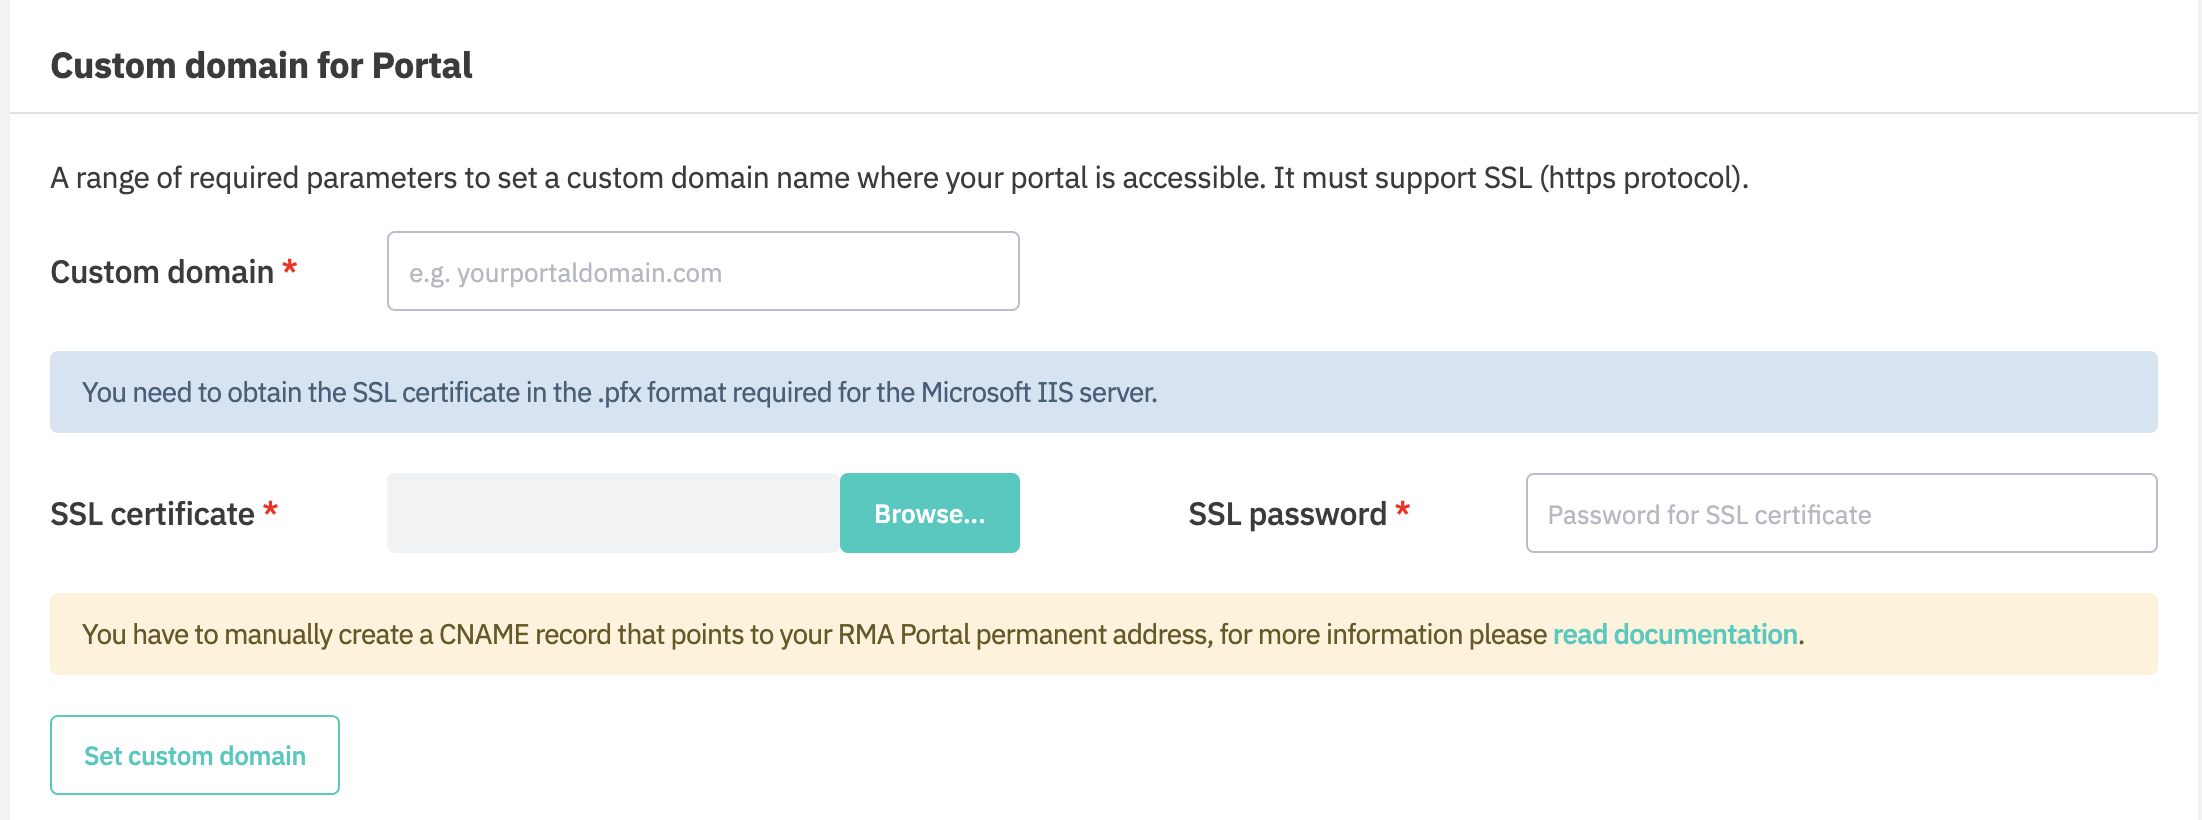Open the read documentation link
The width and height of the screenshot is (2202, 820).
coord(1675,635)
